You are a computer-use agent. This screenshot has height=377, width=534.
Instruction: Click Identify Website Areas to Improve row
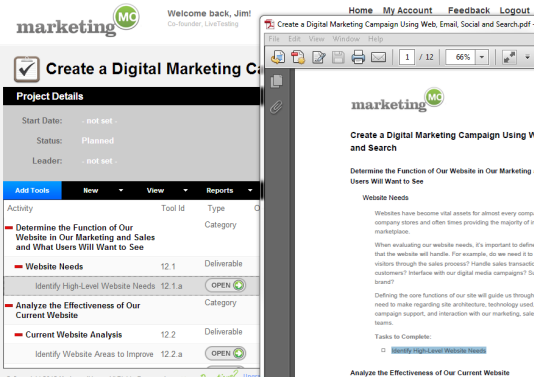point(94,354)
